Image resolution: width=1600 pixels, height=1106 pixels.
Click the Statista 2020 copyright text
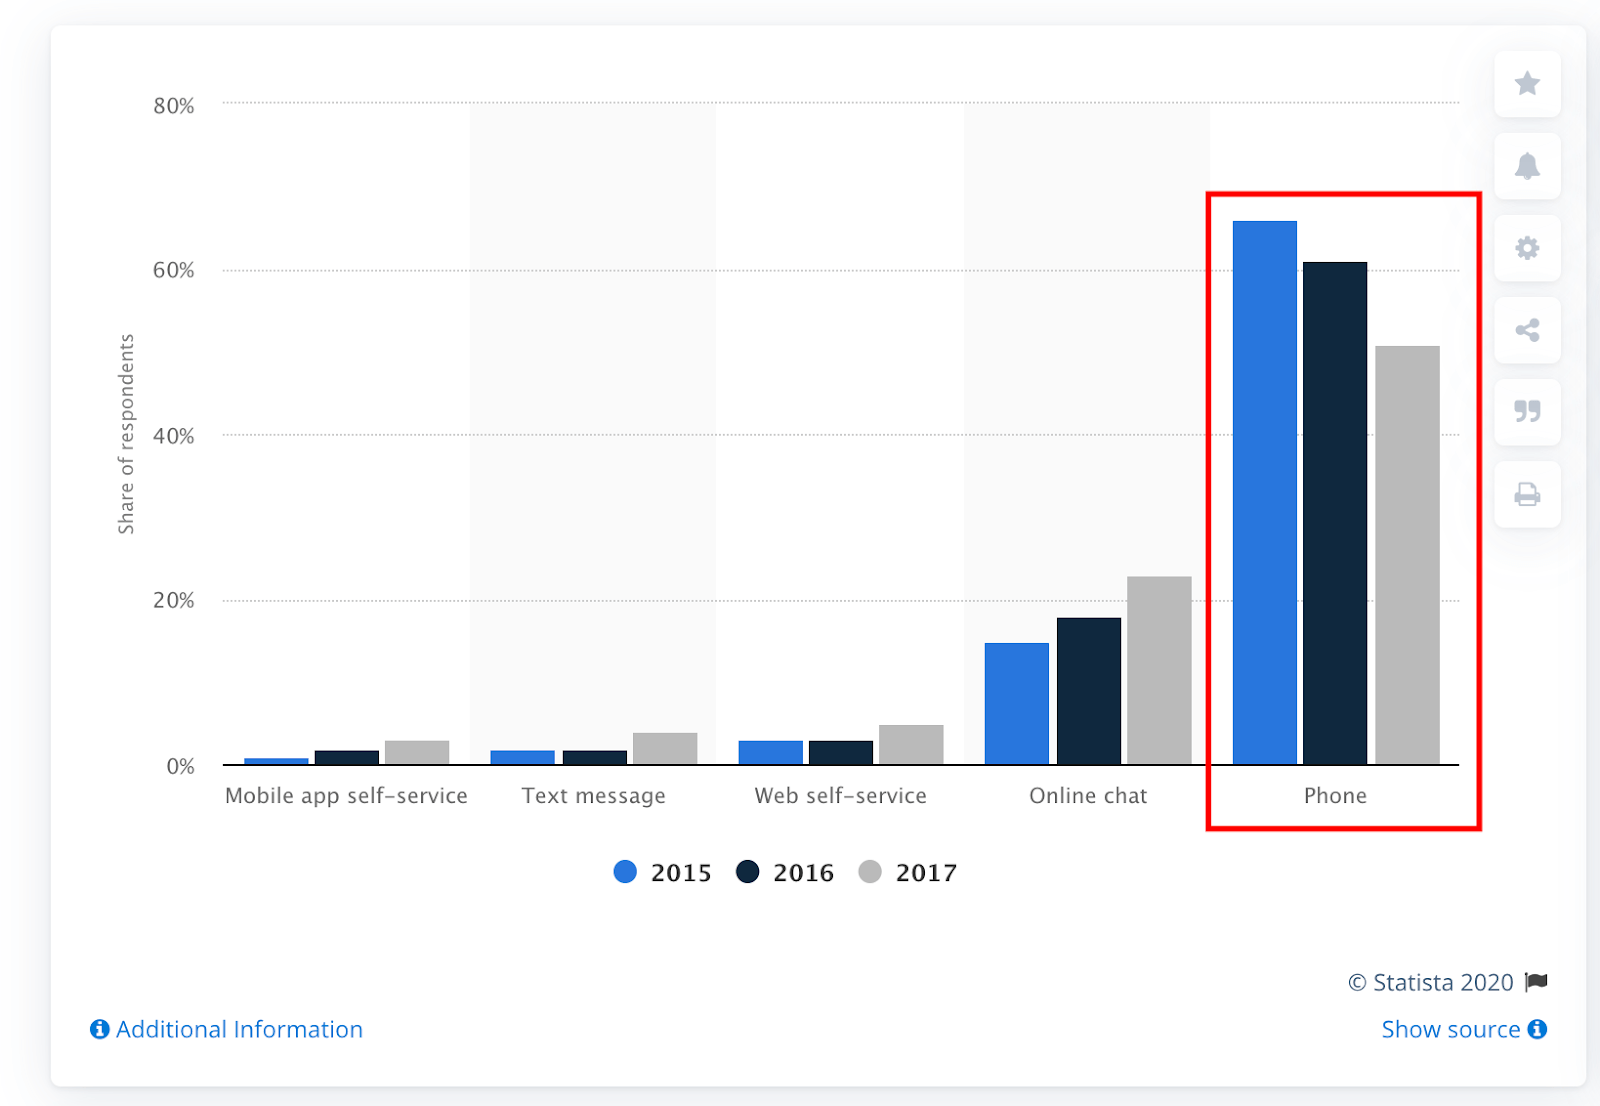pyautogui.click(x=1431, y=982)
